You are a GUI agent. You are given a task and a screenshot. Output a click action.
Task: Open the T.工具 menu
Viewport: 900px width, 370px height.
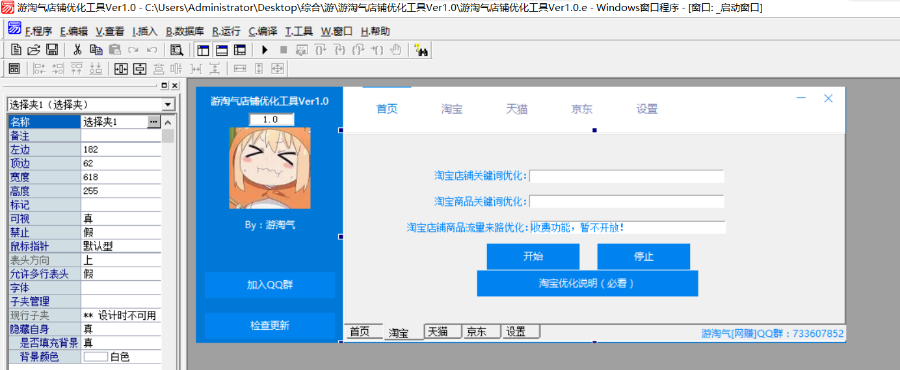point(298,32)
